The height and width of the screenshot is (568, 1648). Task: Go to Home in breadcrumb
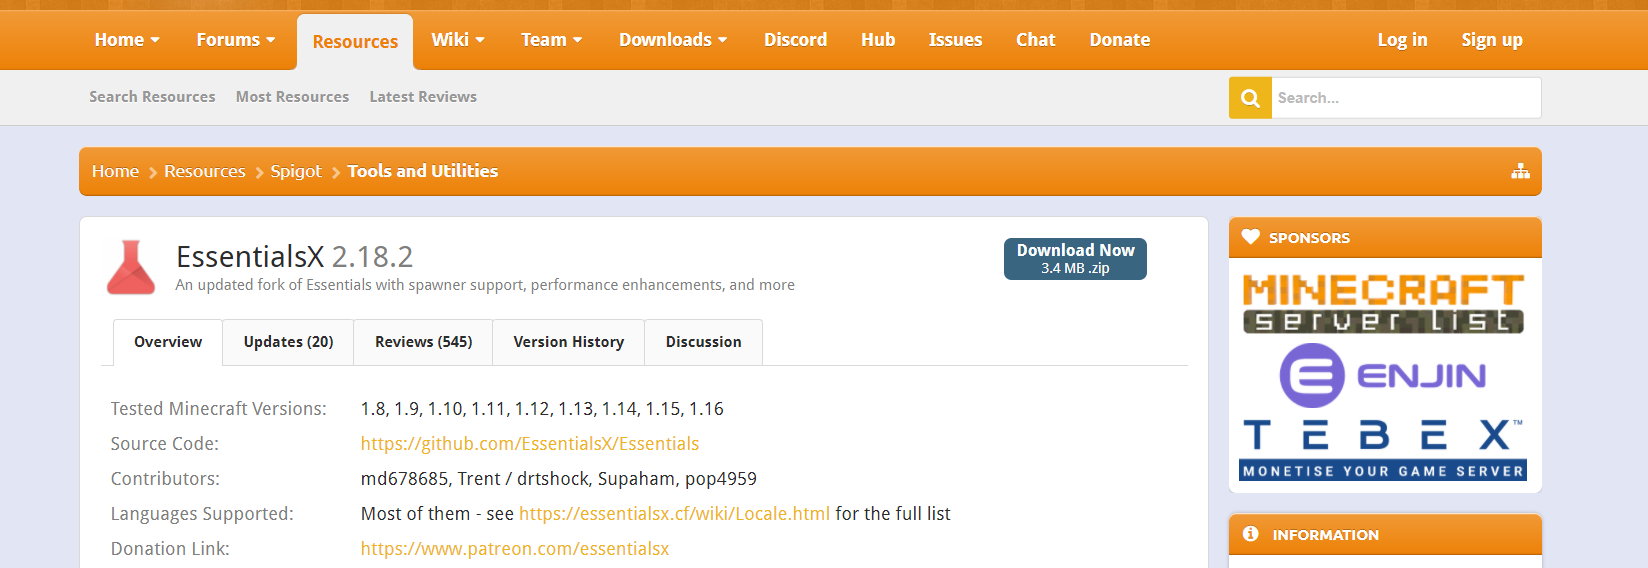[115, 171]
